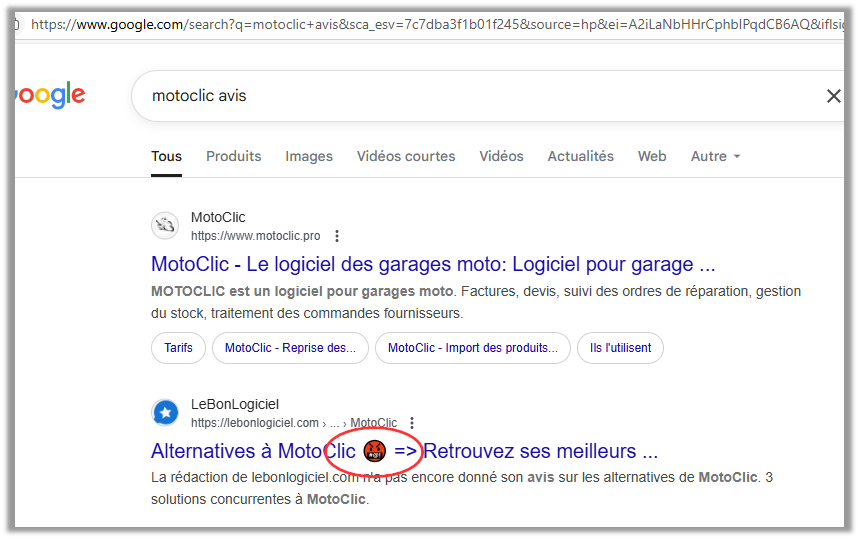Open the three-dot menu beside motoclic.pro URL

tap(337, 236)
